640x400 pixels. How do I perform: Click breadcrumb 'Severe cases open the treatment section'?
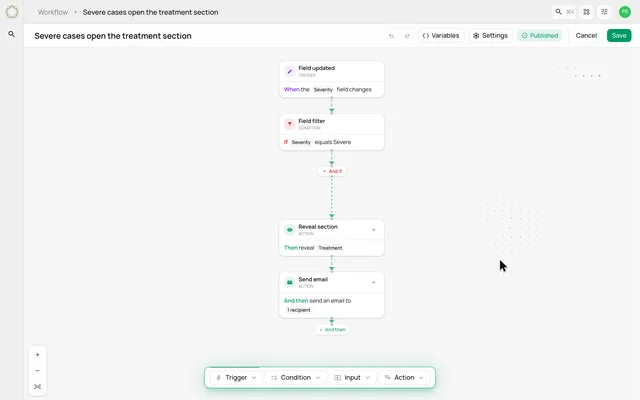point(151,12)
